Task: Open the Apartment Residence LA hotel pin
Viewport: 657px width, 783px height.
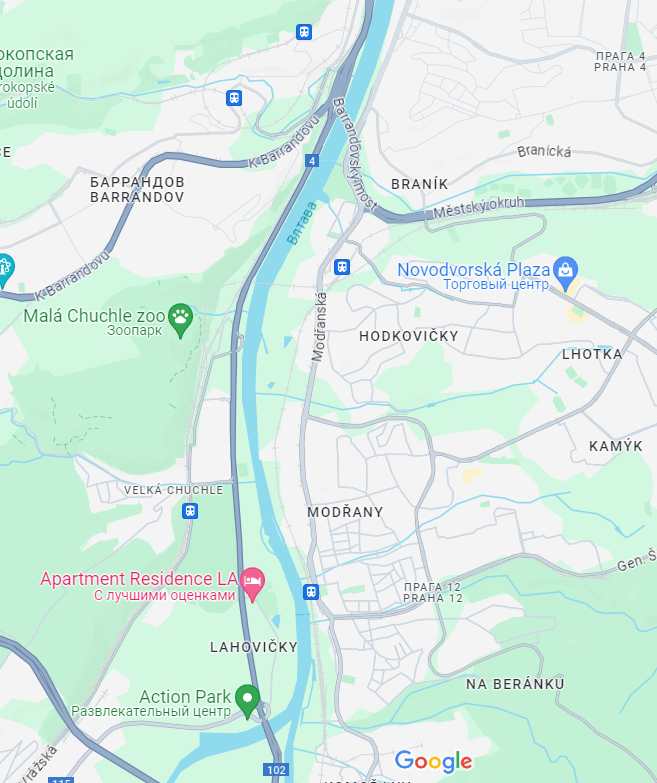Action: click(x=253, y=584)
